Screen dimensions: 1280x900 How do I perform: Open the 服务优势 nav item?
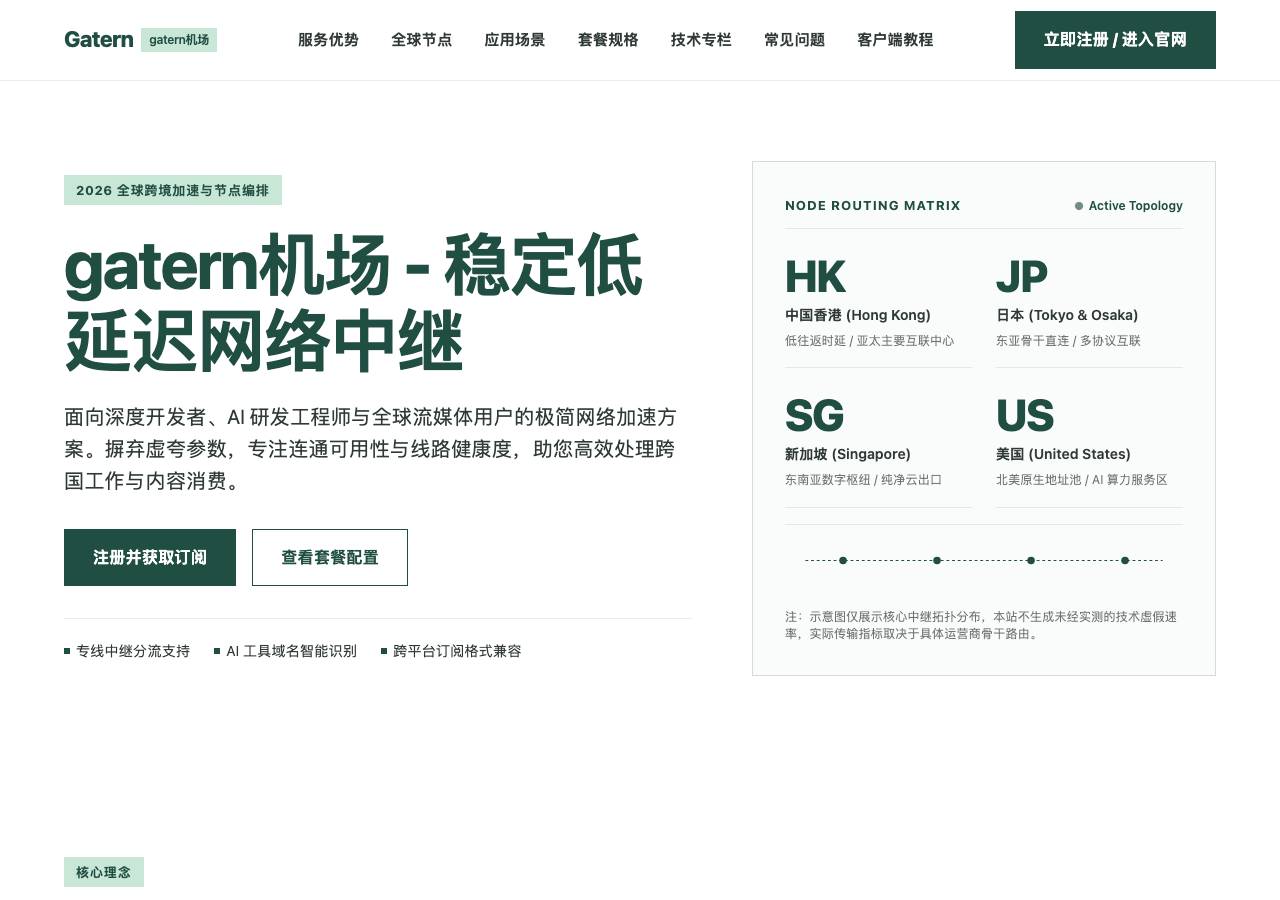[328, 40]
